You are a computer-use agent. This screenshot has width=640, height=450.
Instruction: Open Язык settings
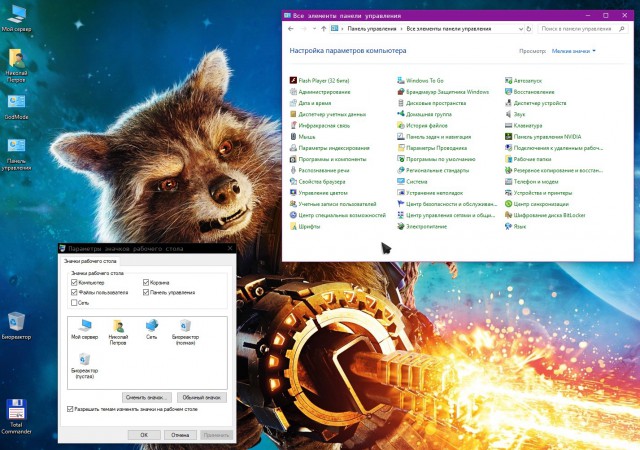click(516, 226)
